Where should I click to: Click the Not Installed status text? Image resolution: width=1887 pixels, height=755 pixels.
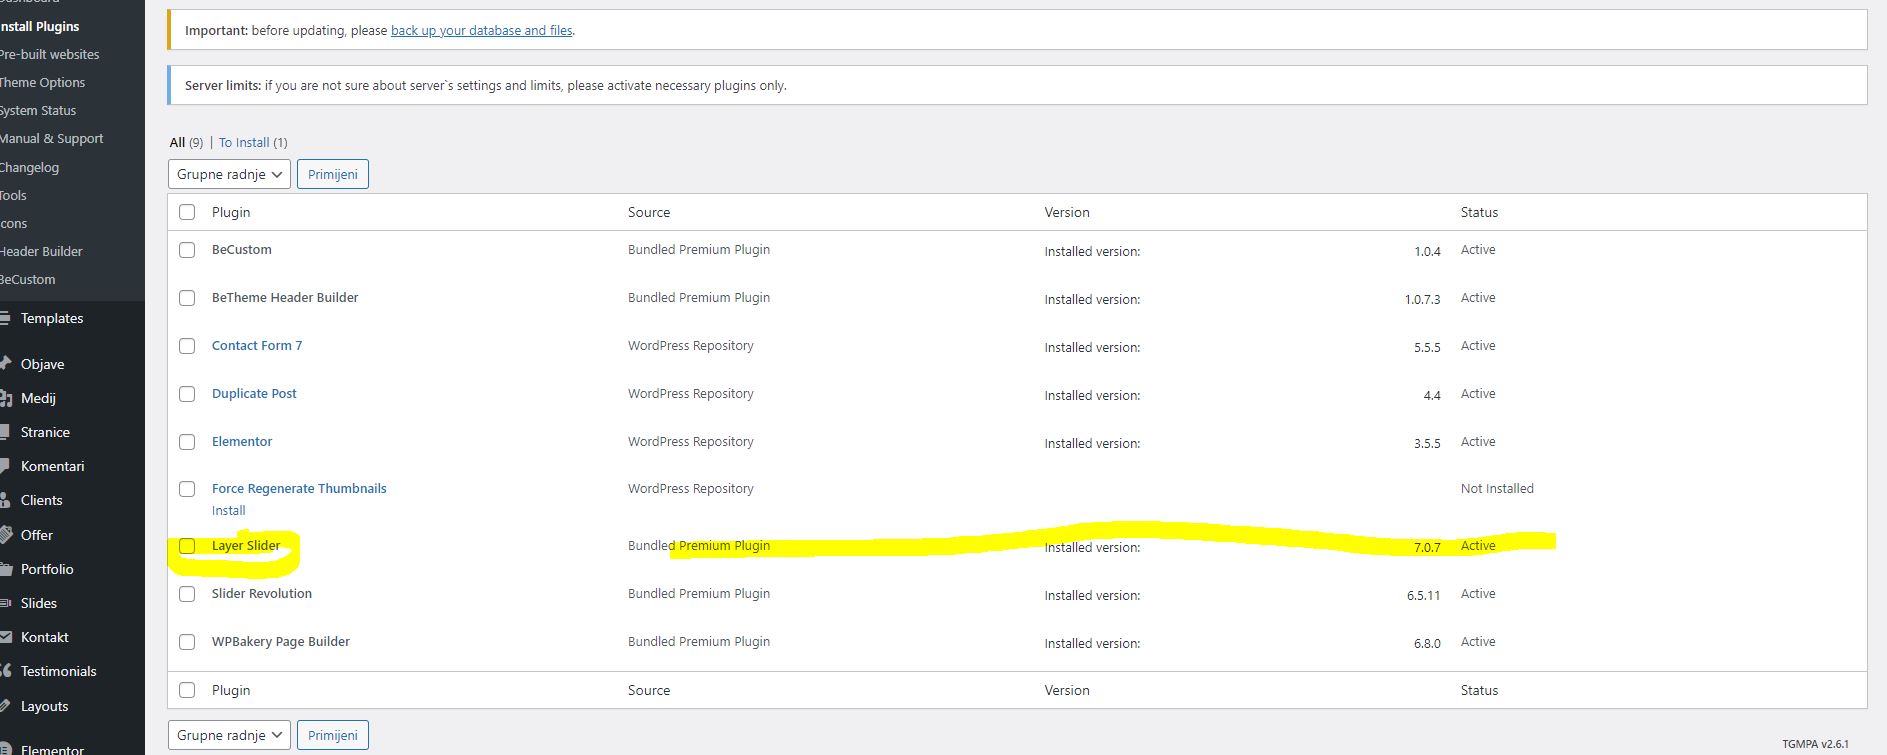(1497, 488)
